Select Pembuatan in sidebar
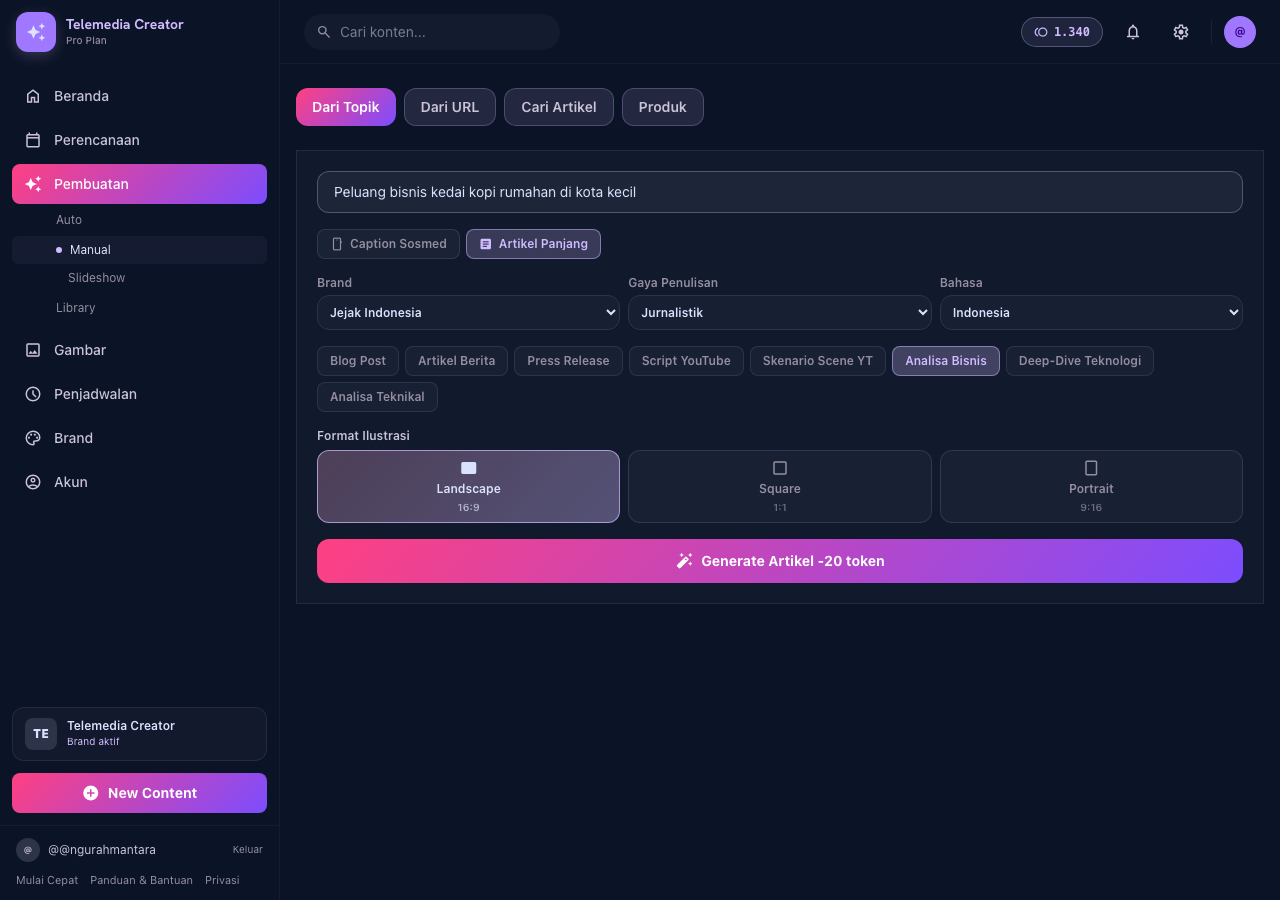Screen dimensions: 1280x900 tap(139, 184)
